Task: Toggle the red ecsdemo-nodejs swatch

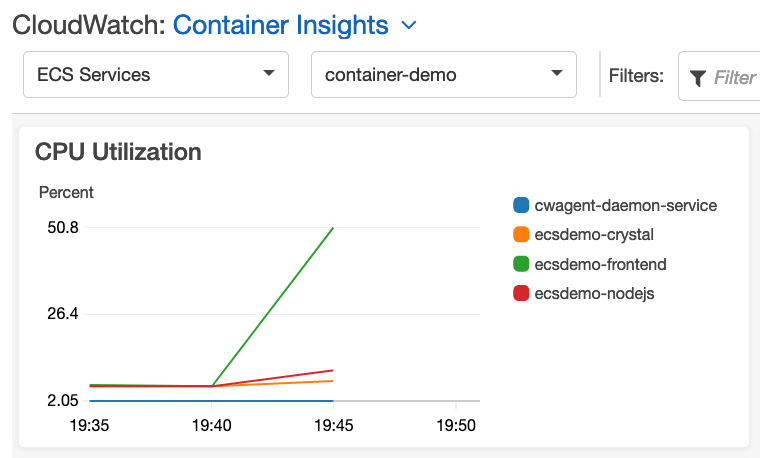Action: (521, 293)
